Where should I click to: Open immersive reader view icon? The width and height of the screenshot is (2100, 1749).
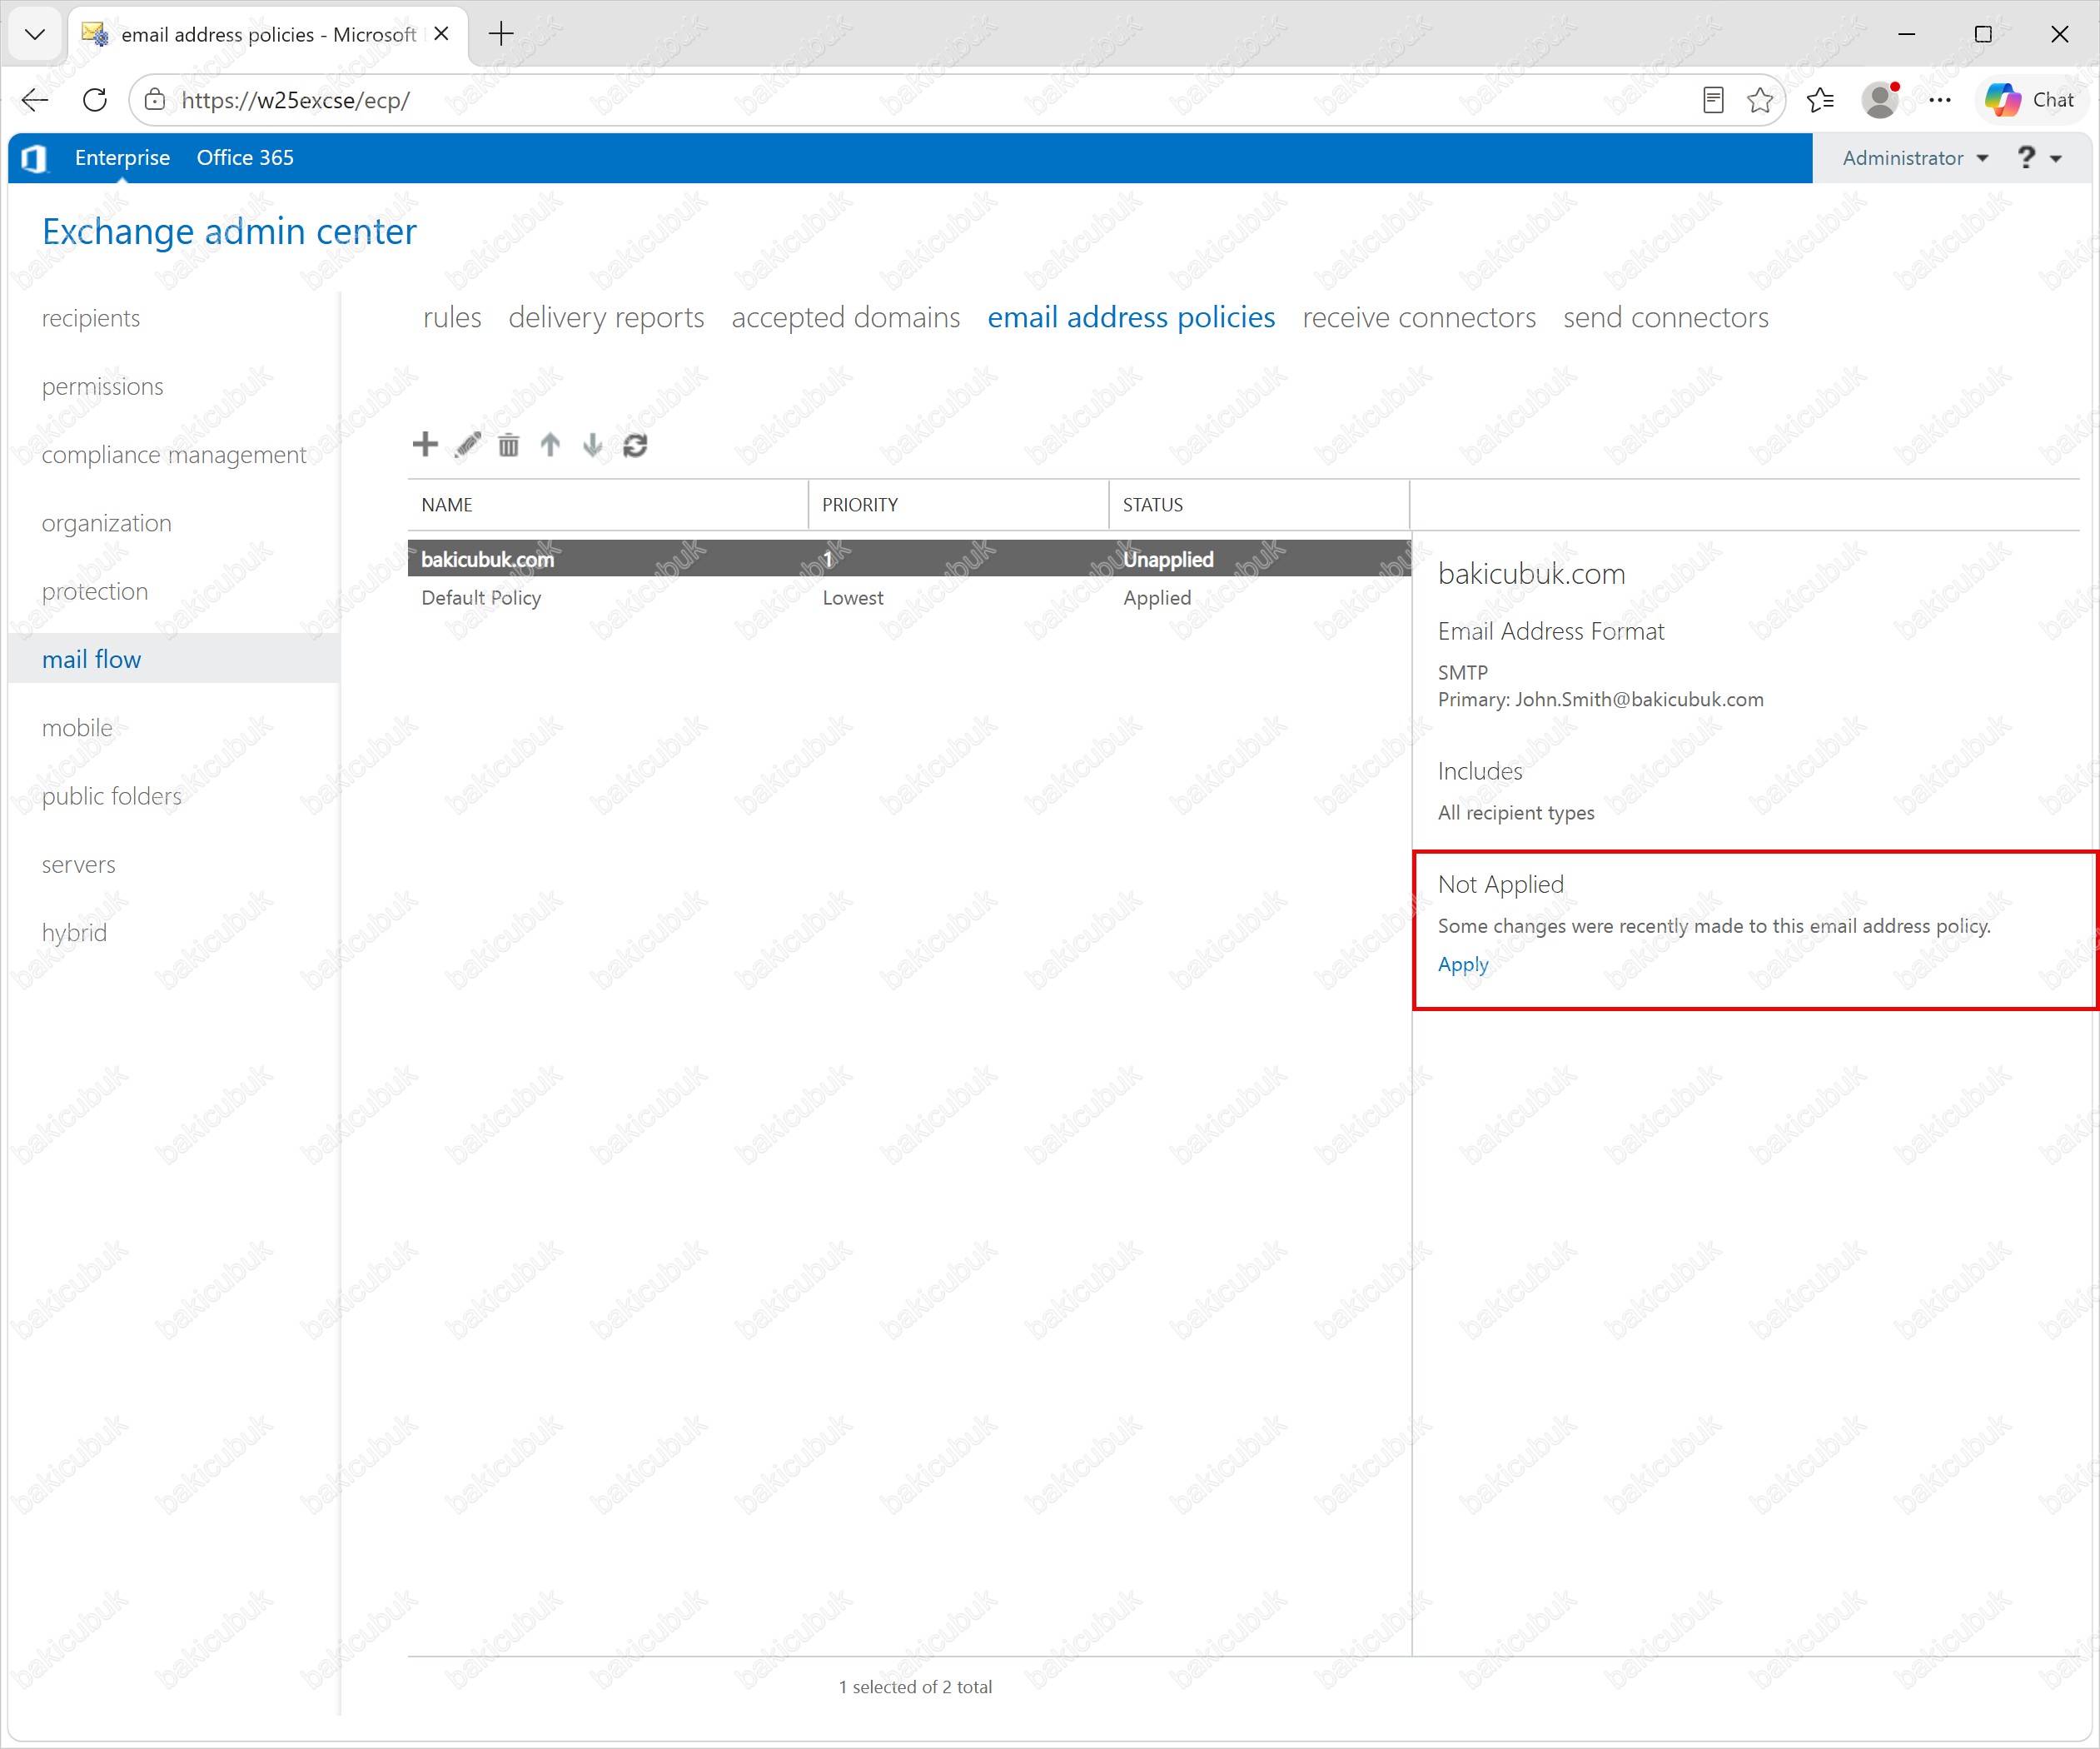[1713, 100]
